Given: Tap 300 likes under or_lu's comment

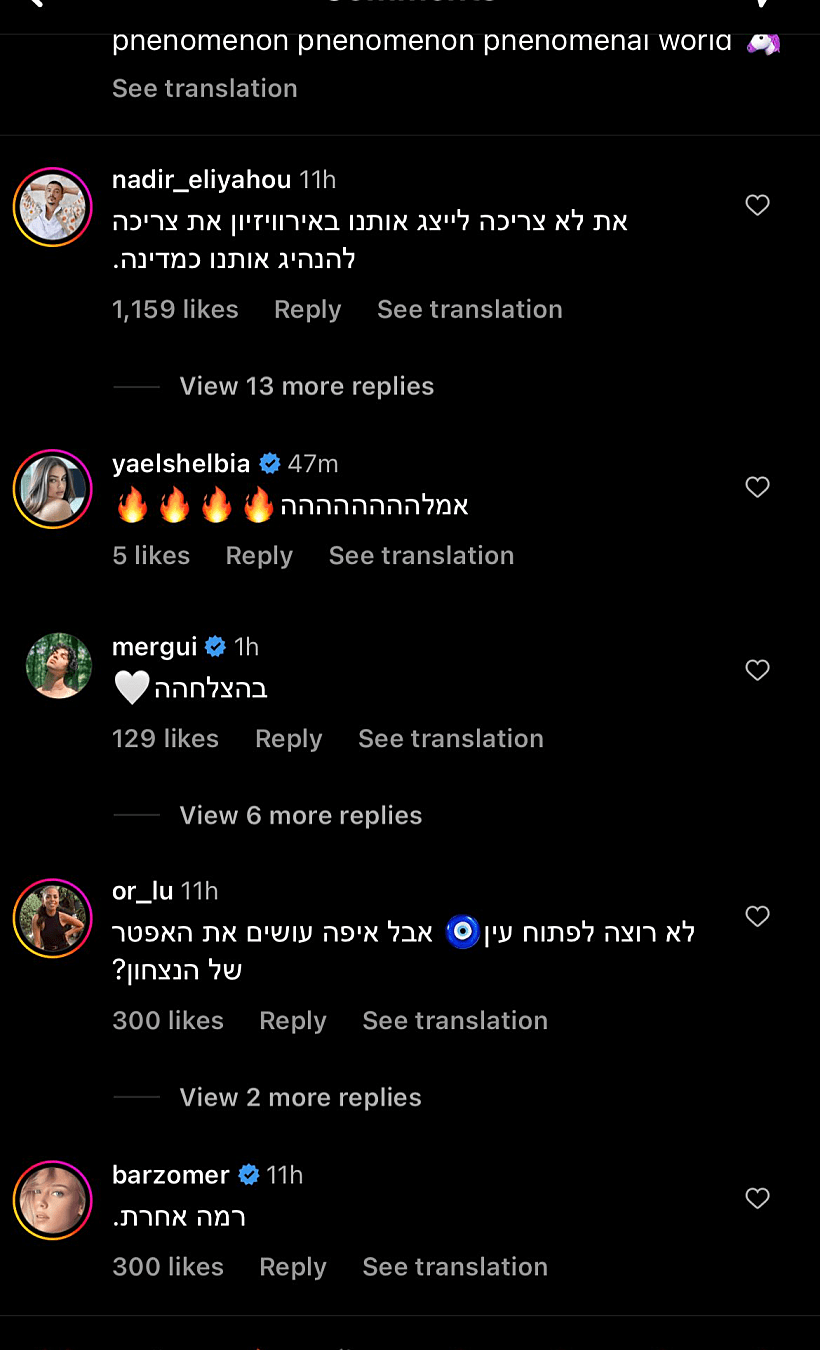Looking at the screenshot, I should 168,1020.
